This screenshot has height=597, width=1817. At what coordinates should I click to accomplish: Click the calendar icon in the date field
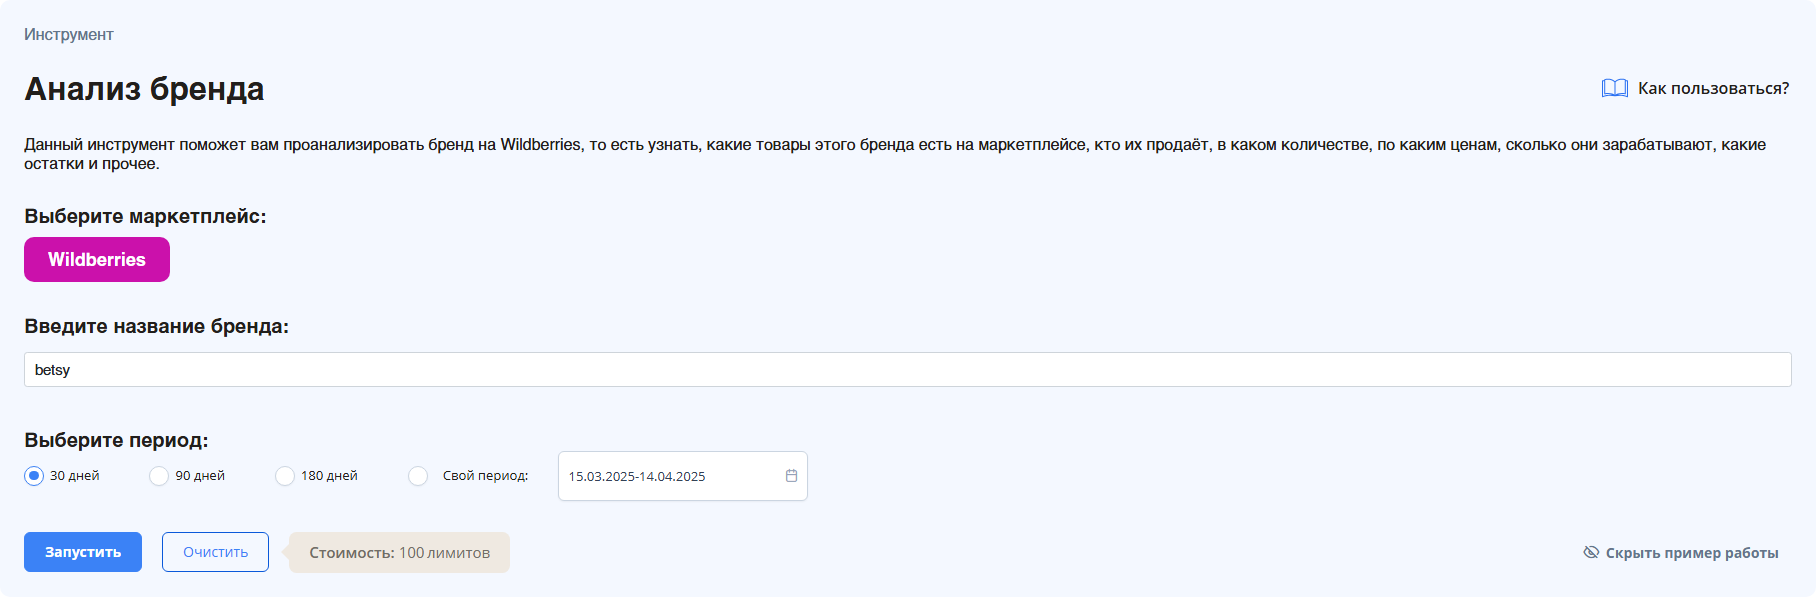tap(791, 476)
